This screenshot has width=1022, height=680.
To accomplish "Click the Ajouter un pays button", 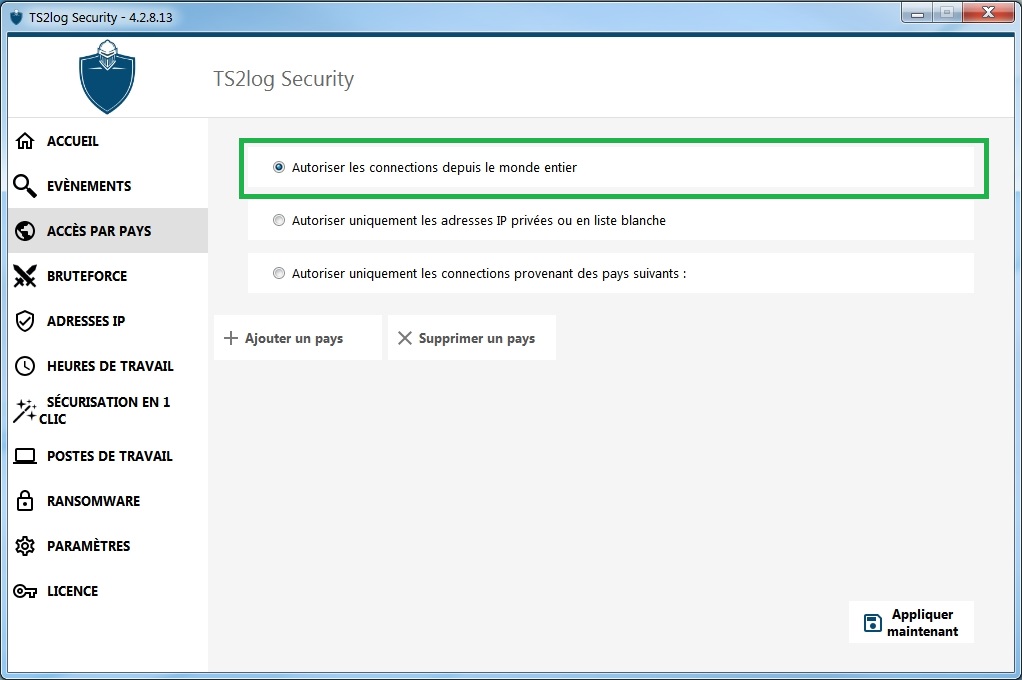I will [298, 338].
